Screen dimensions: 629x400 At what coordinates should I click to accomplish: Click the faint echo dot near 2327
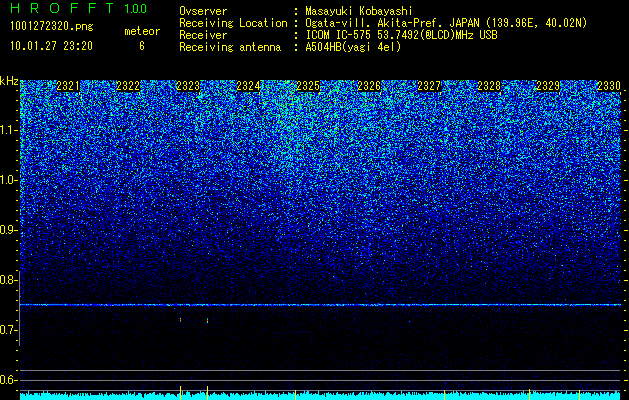point(409,321)
